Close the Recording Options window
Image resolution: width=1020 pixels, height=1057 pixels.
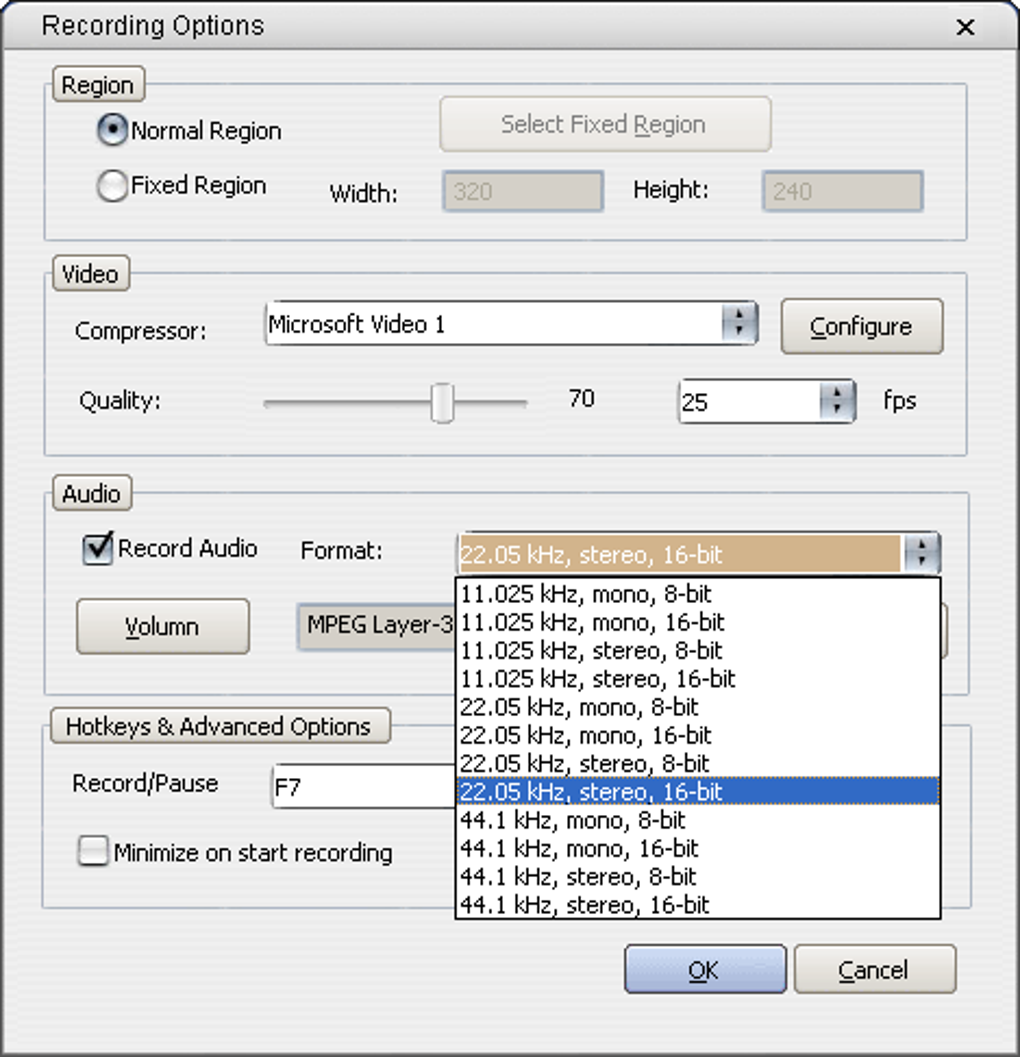click(965, 27)
